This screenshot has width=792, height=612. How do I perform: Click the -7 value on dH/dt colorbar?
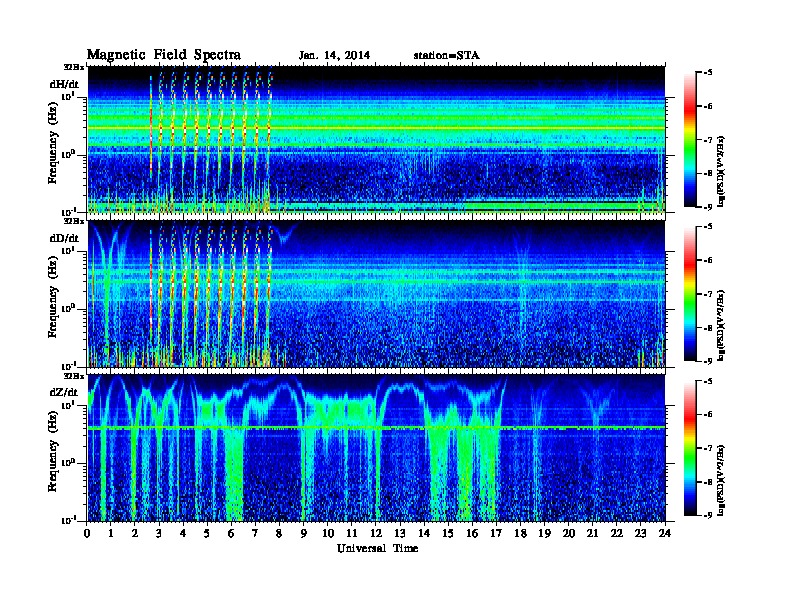pos(708,140)
